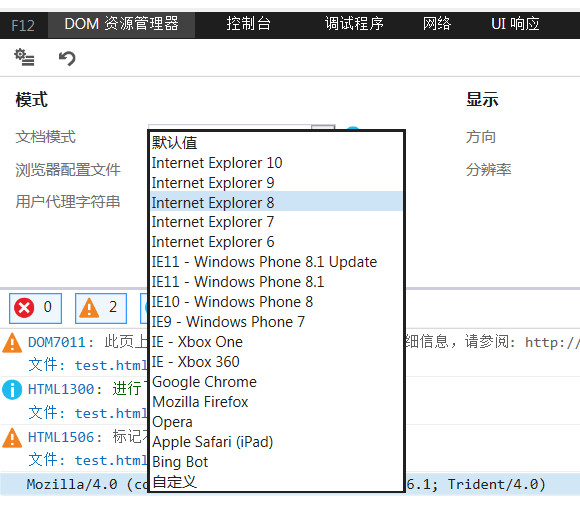Toggle the orange warning filter showing 2
The width and height of the screenshot is (580, 508).
click(101, 308)
